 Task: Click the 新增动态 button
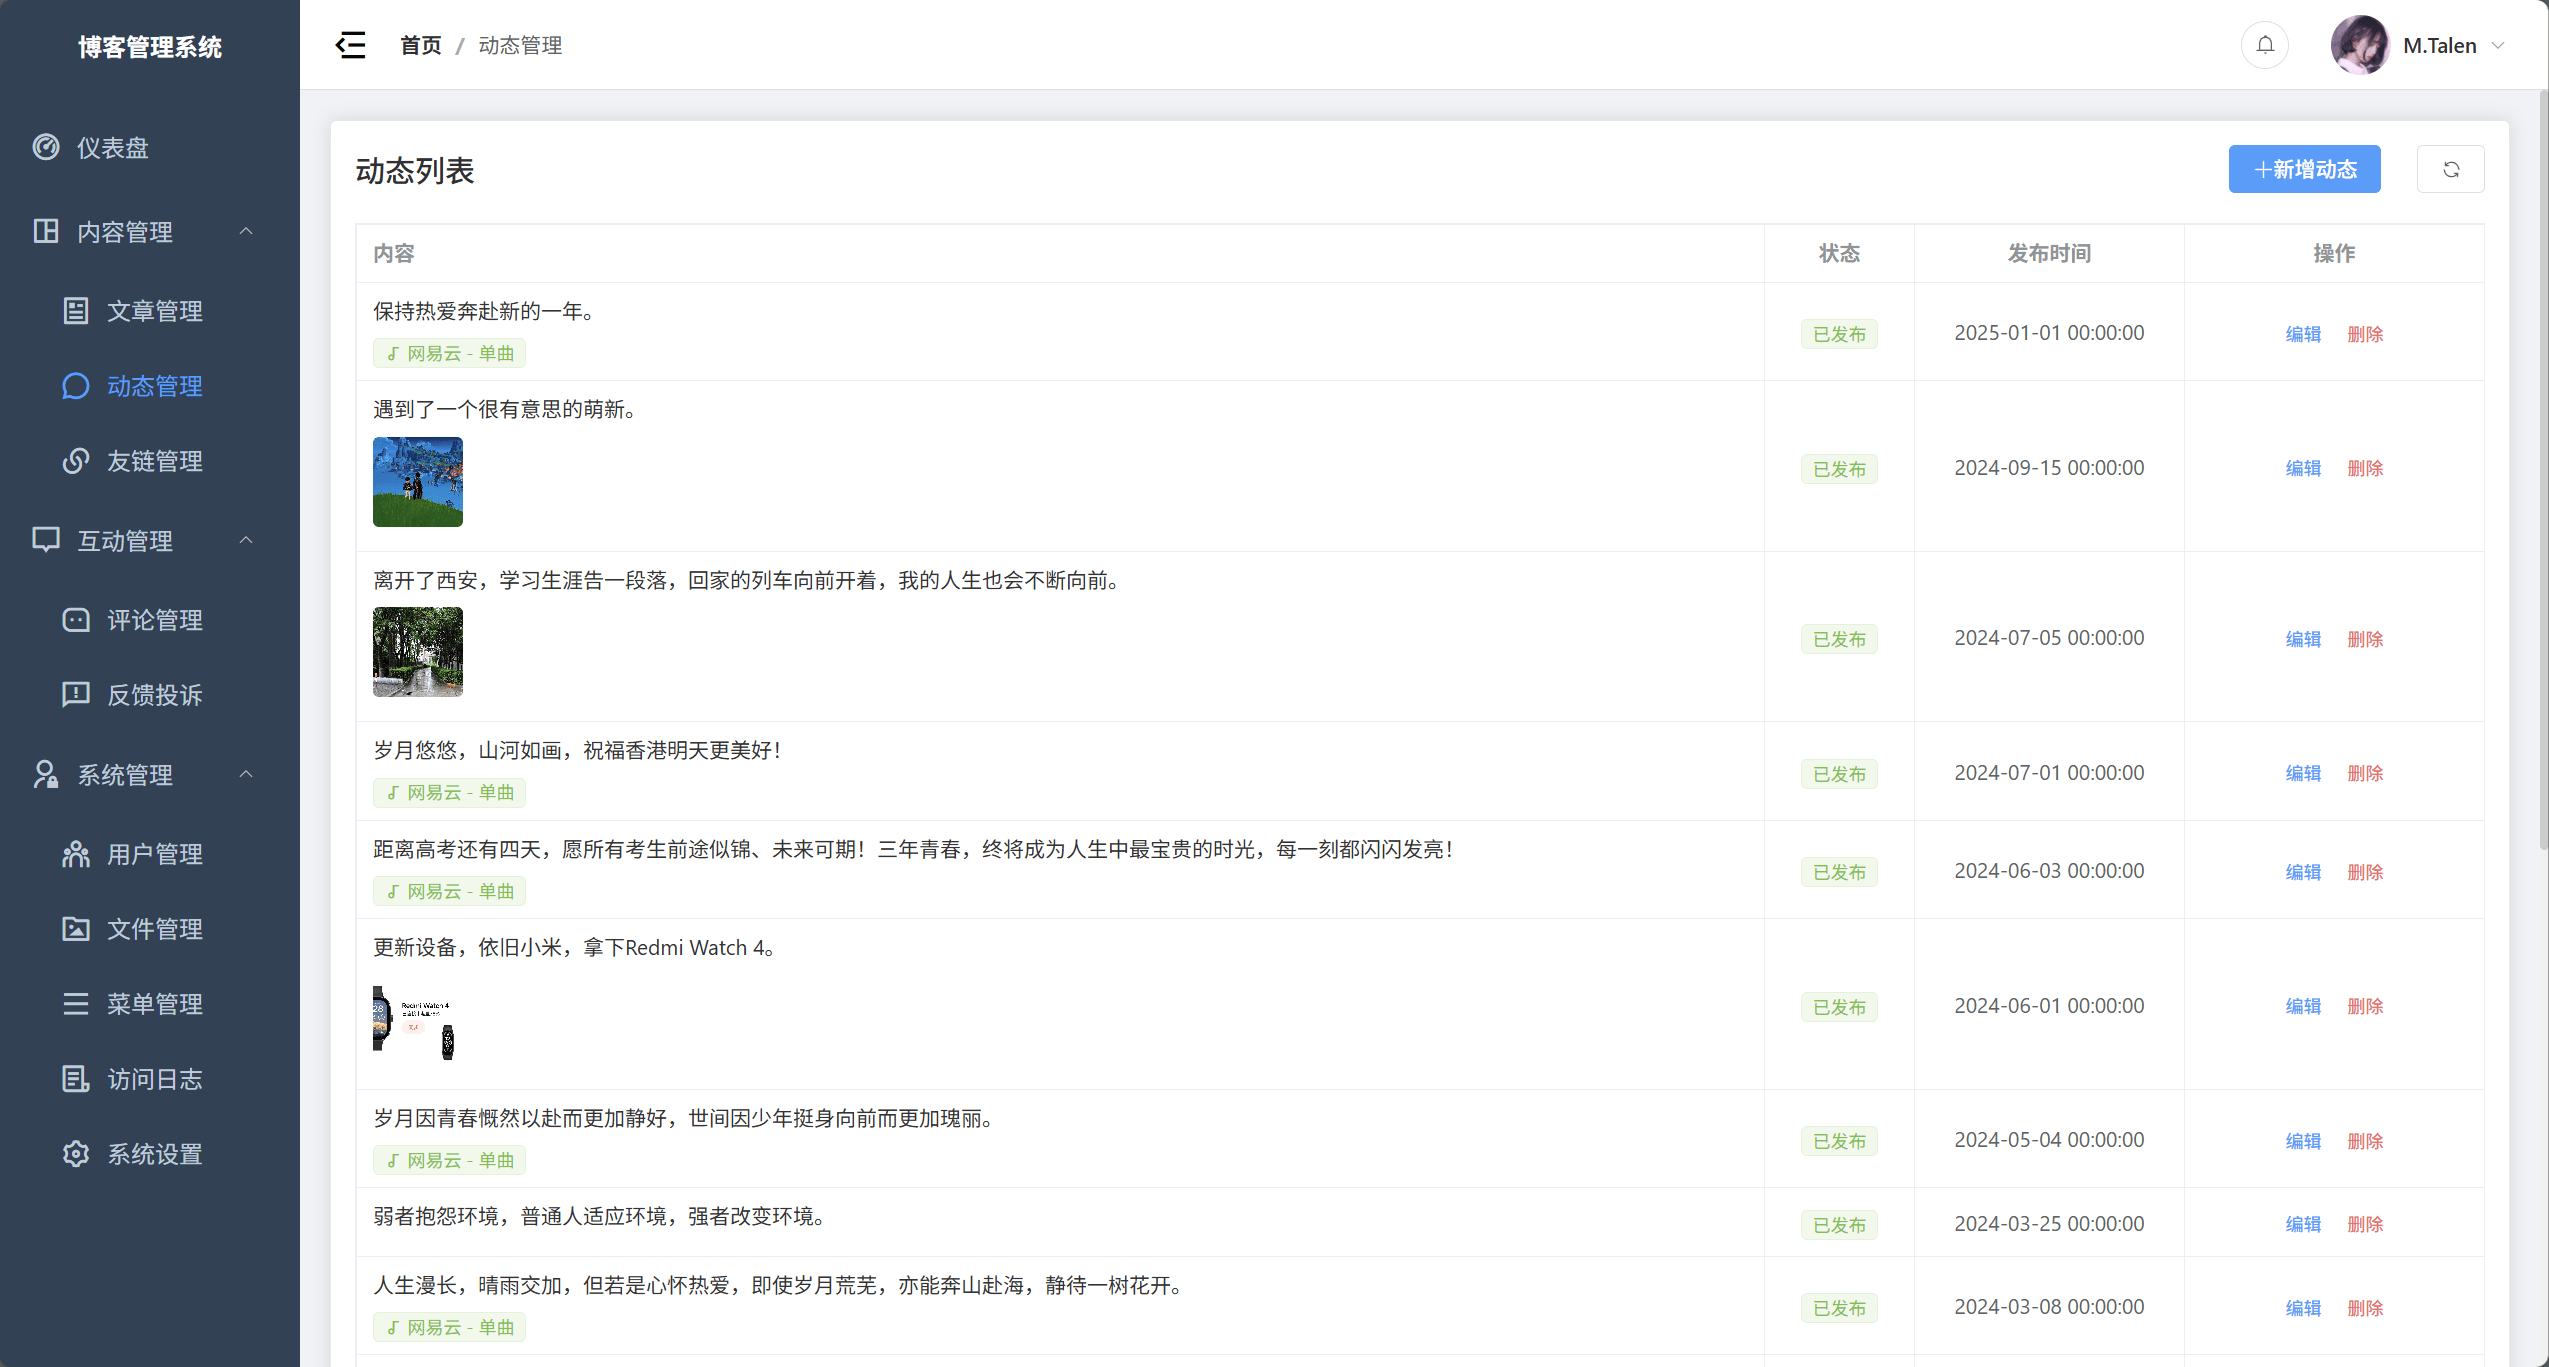click(2304, 169)
